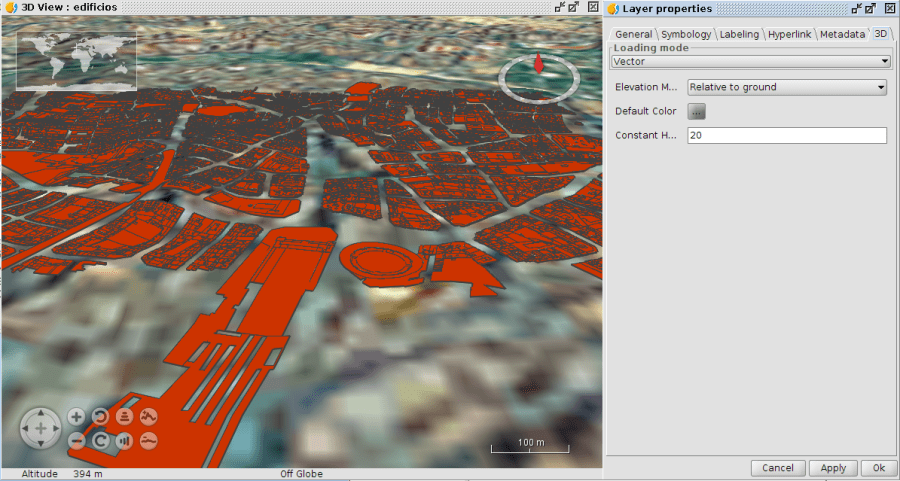Expand the Elevation Mode dropdown
900x481 pixels.
(x=787, y=87)
